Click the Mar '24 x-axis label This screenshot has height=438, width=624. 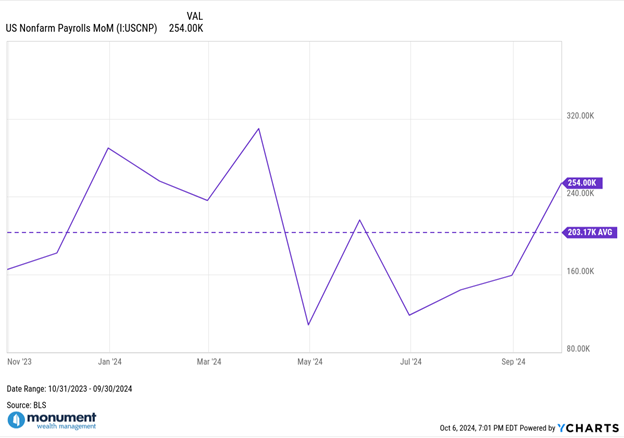pyautogui.click(x=209, y=362)
